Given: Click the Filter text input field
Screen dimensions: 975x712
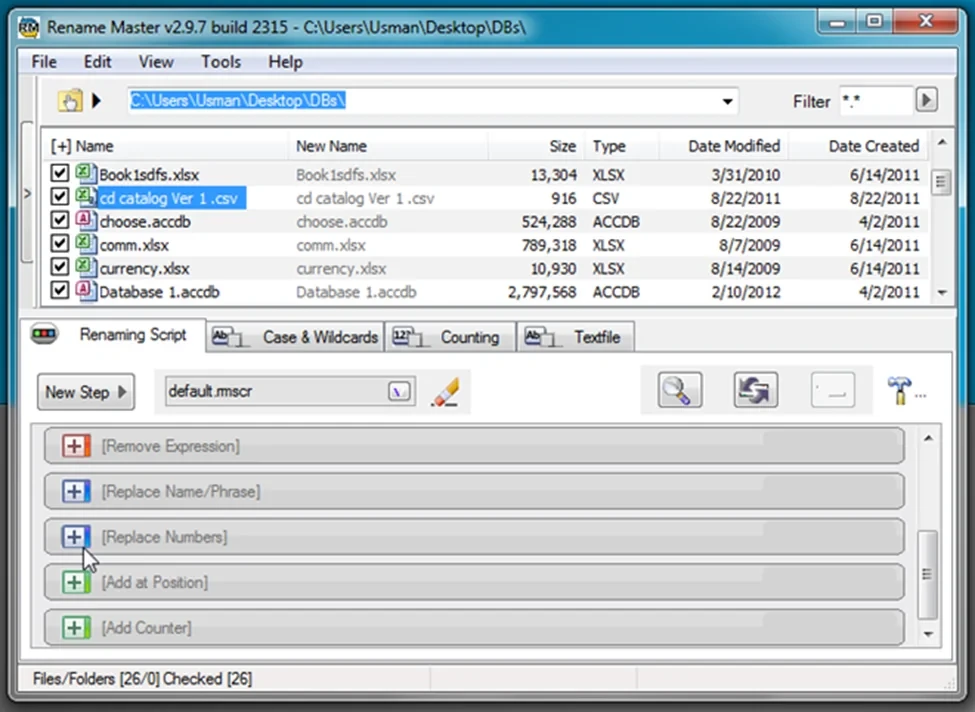Looking at the screenshot, I should click(874, 101).
